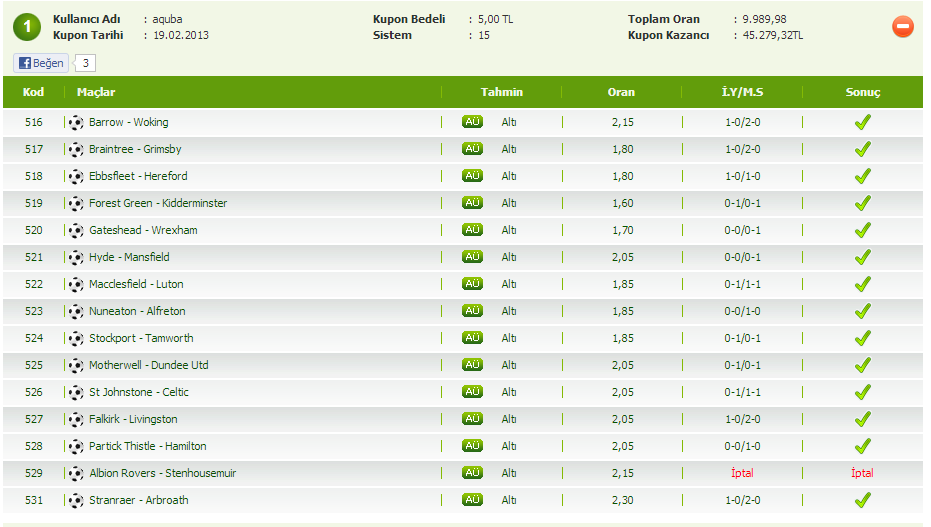Image resolution: width=931 pixels, height=527 pixels.
Task: Click the Facebook like count 3
Action: coord(86,63)
